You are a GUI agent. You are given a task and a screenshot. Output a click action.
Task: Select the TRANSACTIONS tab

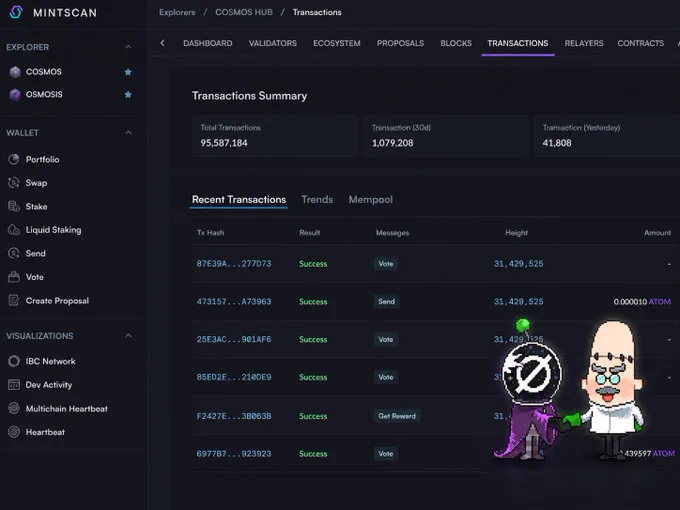518,43
